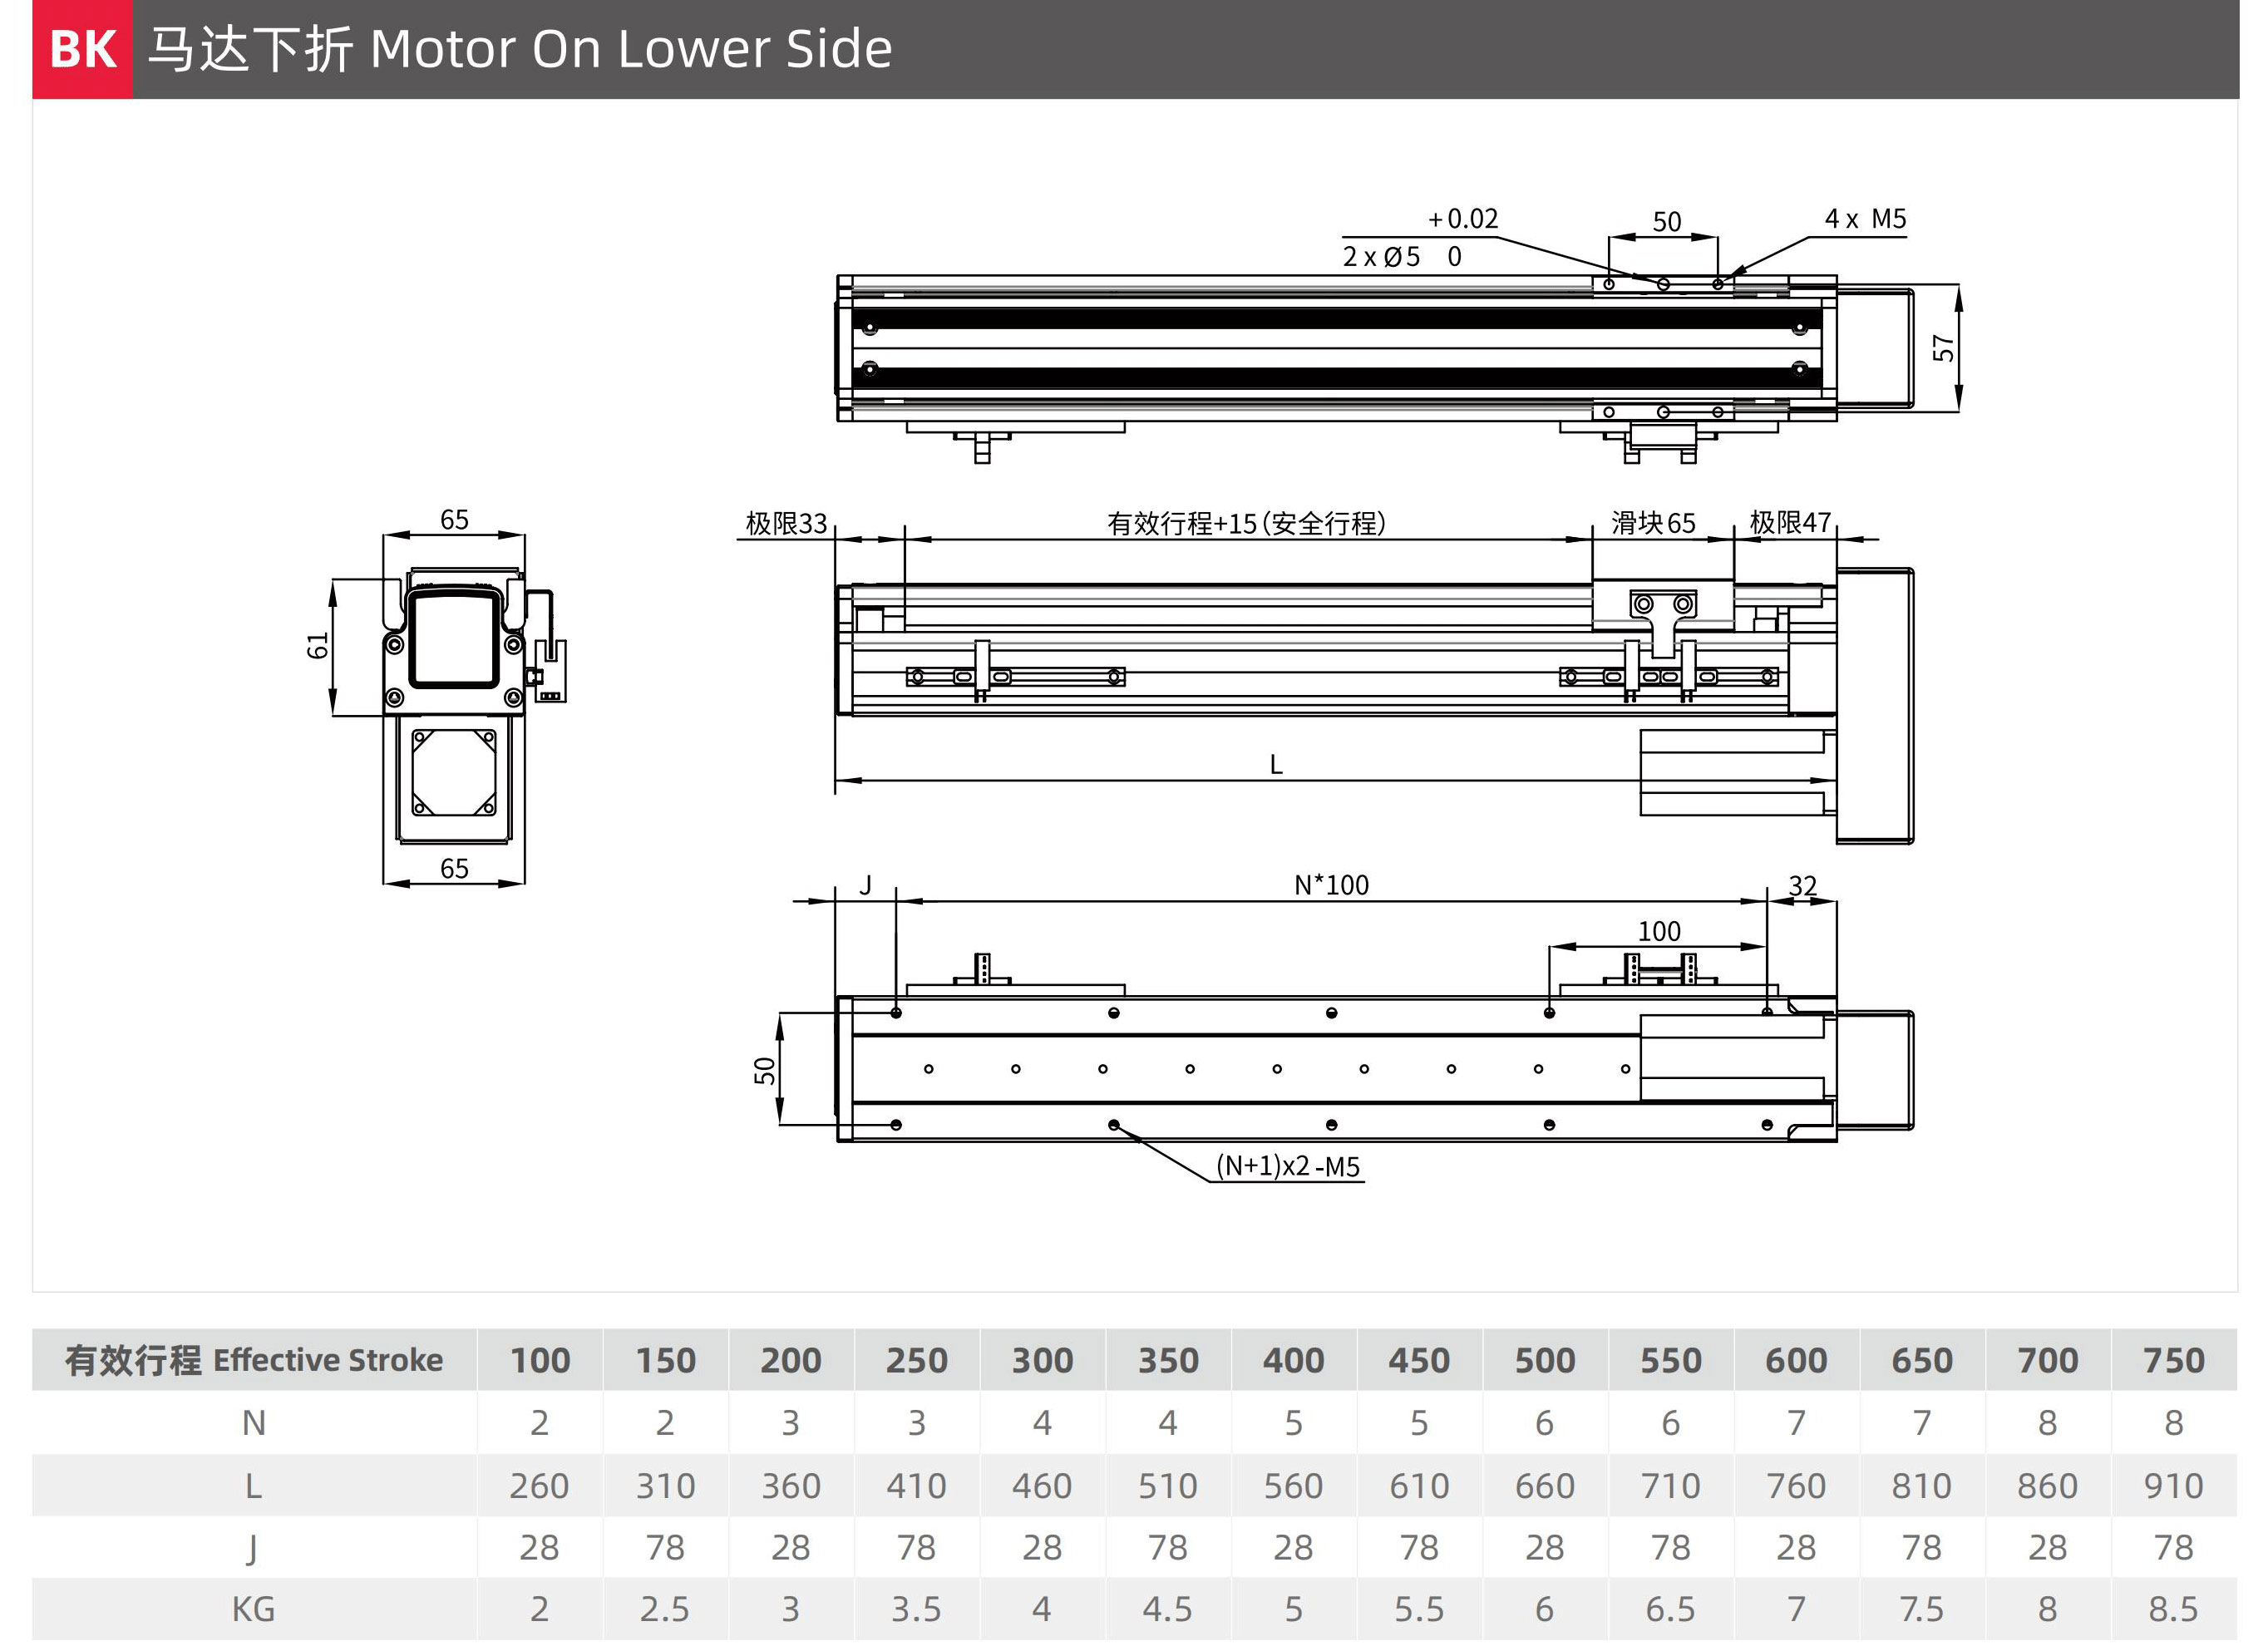
Task: Select the 100 stroke column header
Action: point(540,1360)
